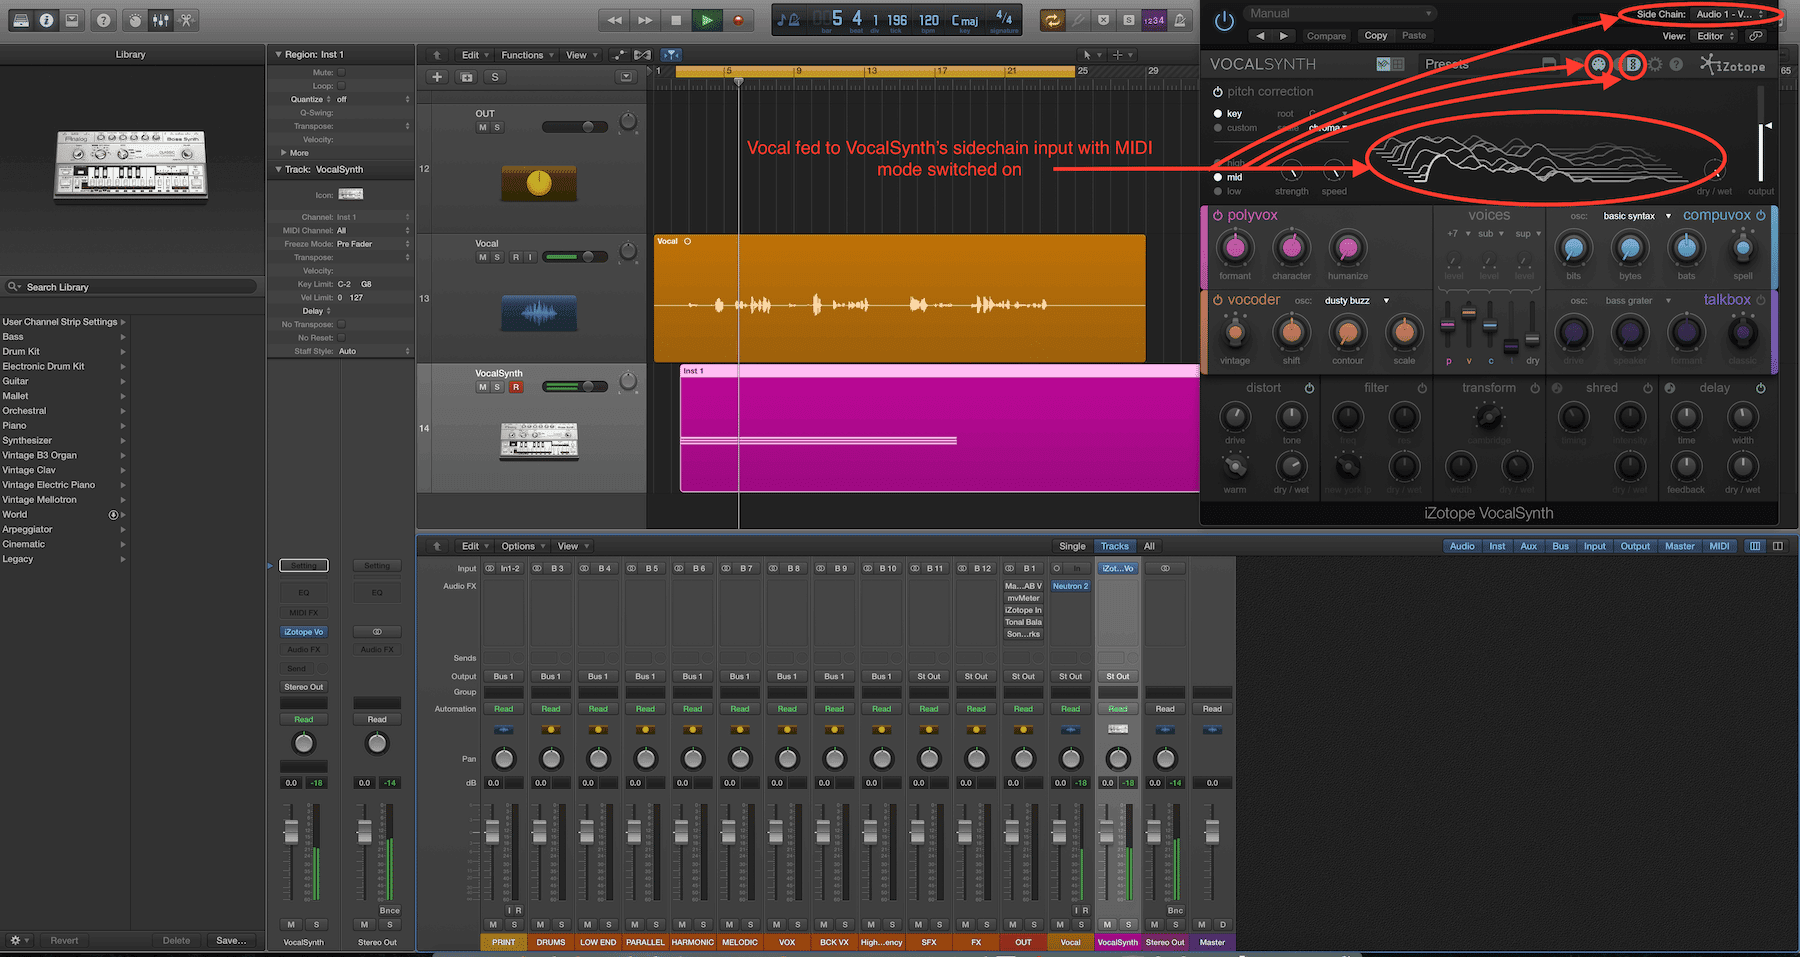Collapse the Region Inst 1 section
This screenshot has height=957, width=1800.
coord(278,55)
